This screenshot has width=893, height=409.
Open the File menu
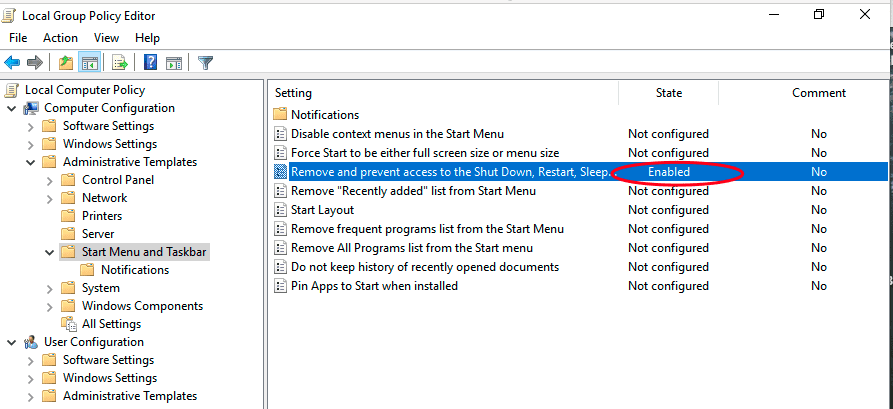[x=18, y=38]
